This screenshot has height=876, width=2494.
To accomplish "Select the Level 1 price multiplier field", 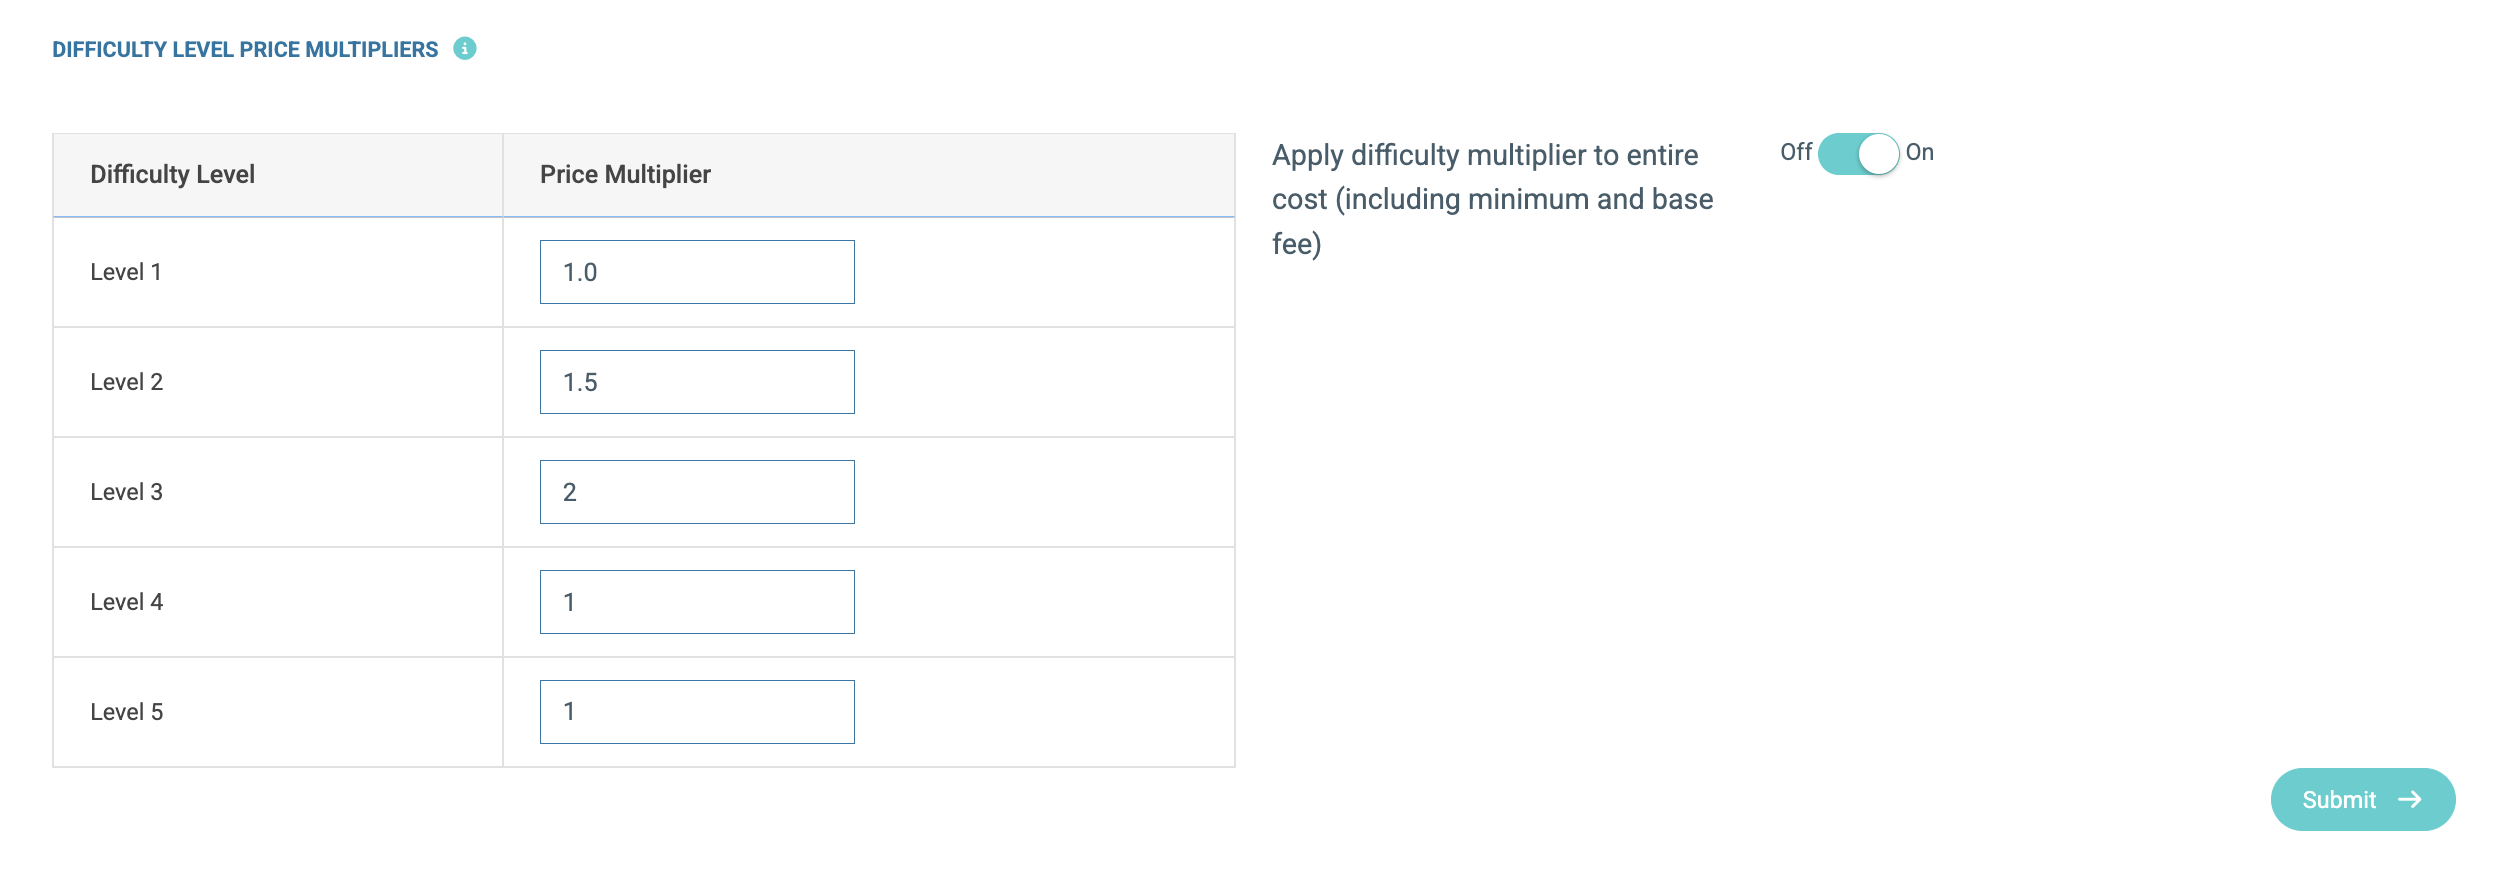I will coord(697,272).
